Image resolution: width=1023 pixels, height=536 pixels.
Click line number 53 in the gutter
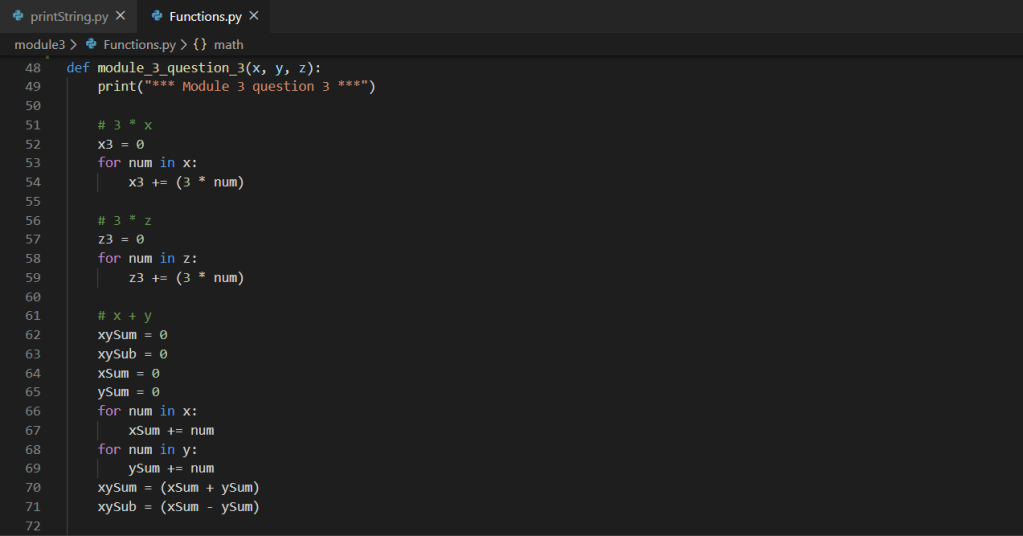pos(32,163)
